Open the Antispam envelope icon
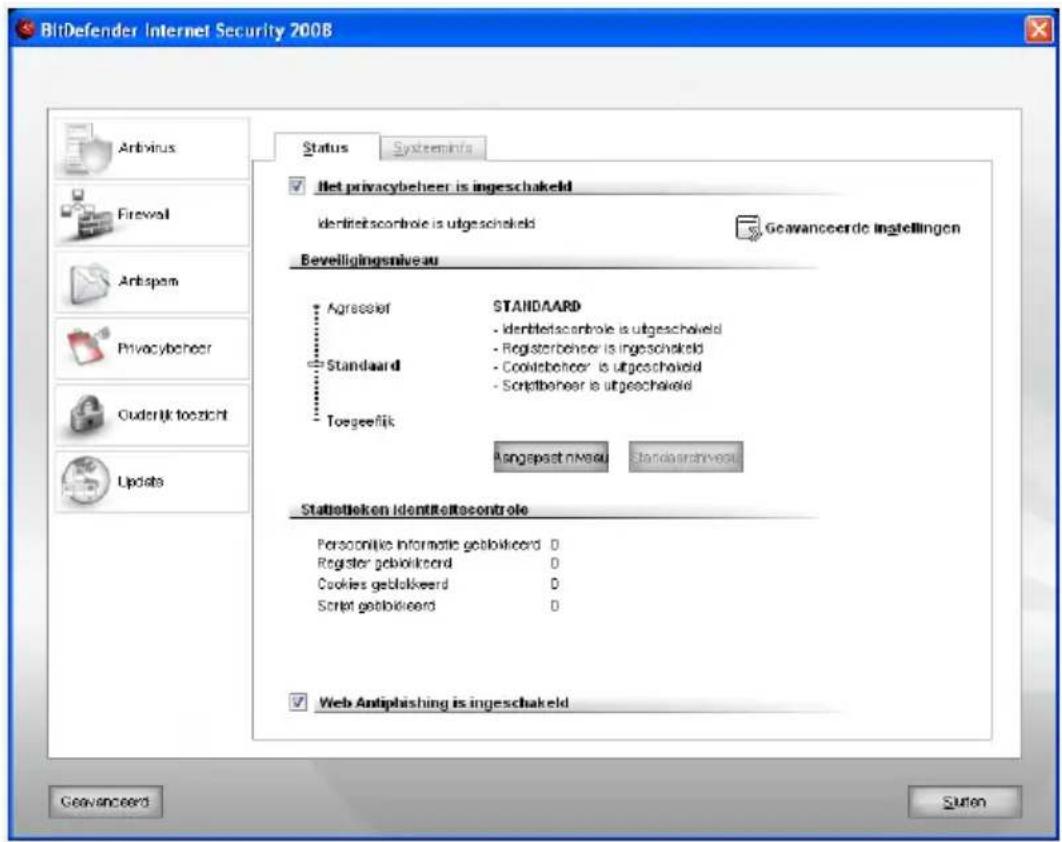This screenshot has width=1062, height=842. 89,282
